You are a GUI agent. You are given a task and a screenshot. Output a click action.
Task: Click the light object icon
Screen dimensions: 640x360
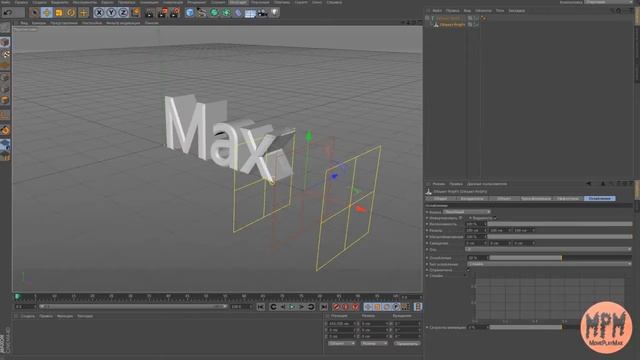(x=275, y=13)
